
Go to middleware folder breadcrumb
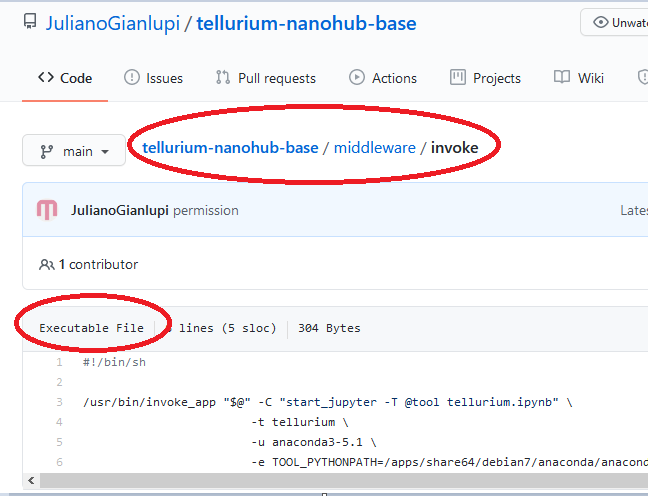pyautogui.click(x=374, y=148)
